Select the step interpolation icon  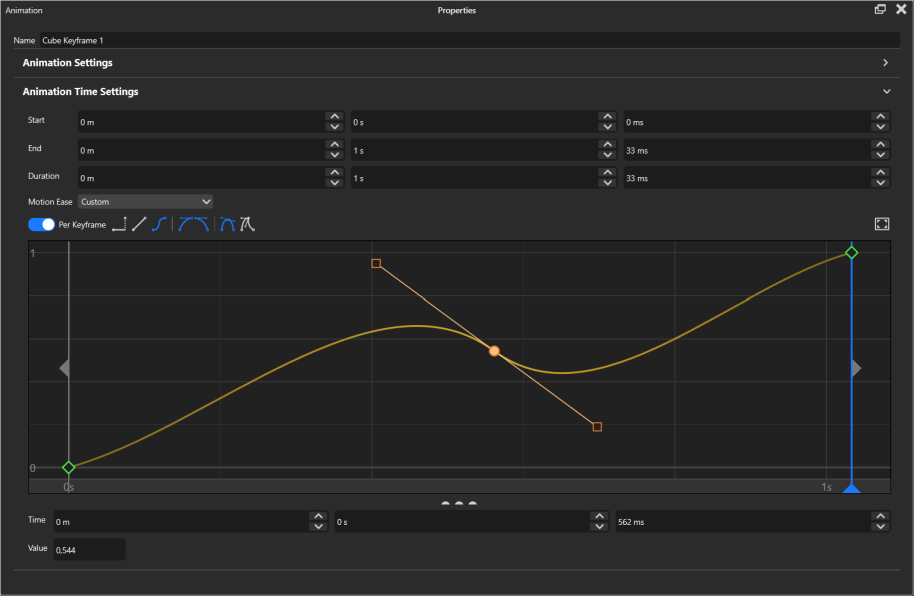119,225
